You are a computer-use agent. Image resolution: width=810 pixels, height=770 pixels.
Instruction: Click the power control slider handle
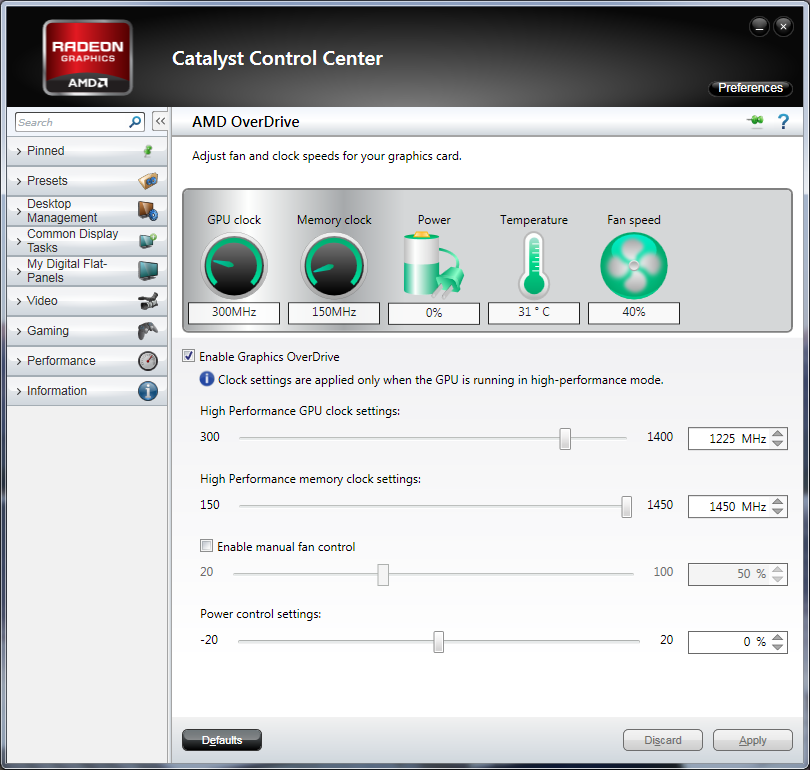tap(439, 641)
